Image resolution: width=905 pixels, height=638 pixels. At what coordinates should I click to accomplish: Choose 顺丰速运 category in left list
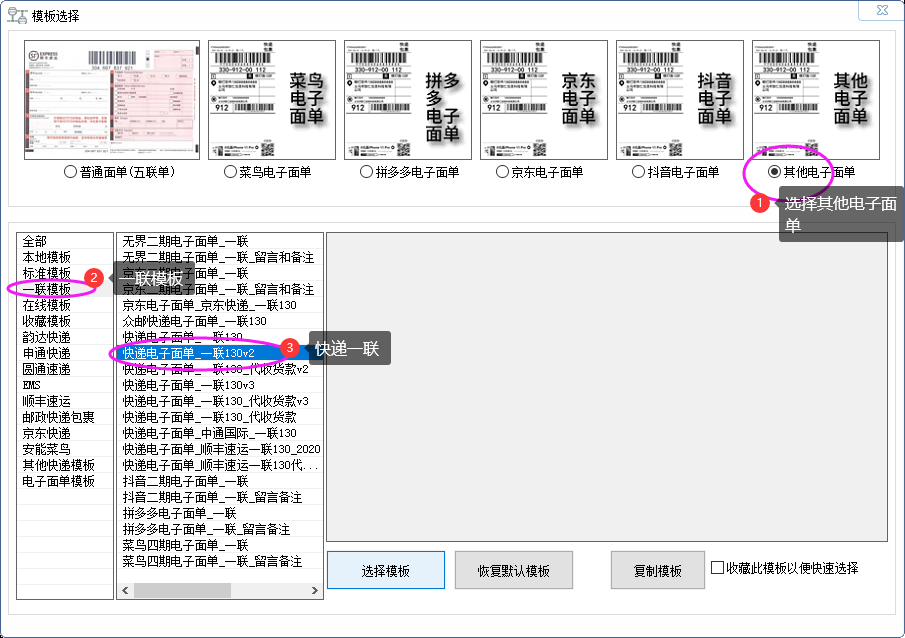point(47,401)
